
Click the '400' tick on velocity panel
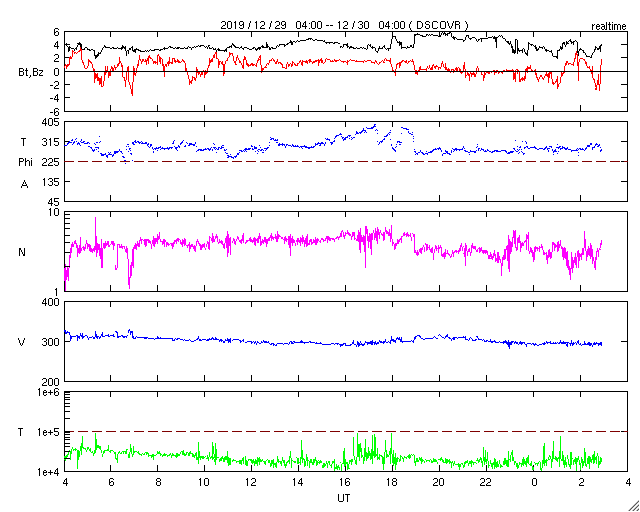tap(52, 302)
